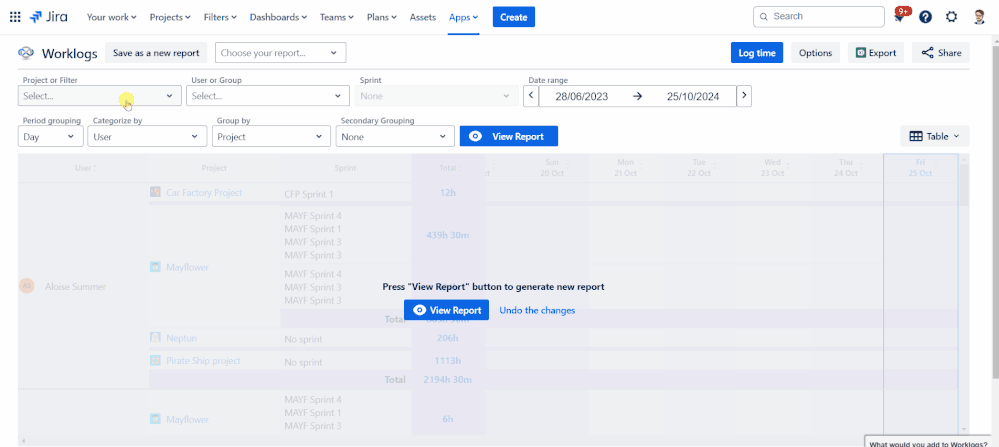
Task: Click the 1113h Pirate Ship total
Action: (x=448, y=360)
